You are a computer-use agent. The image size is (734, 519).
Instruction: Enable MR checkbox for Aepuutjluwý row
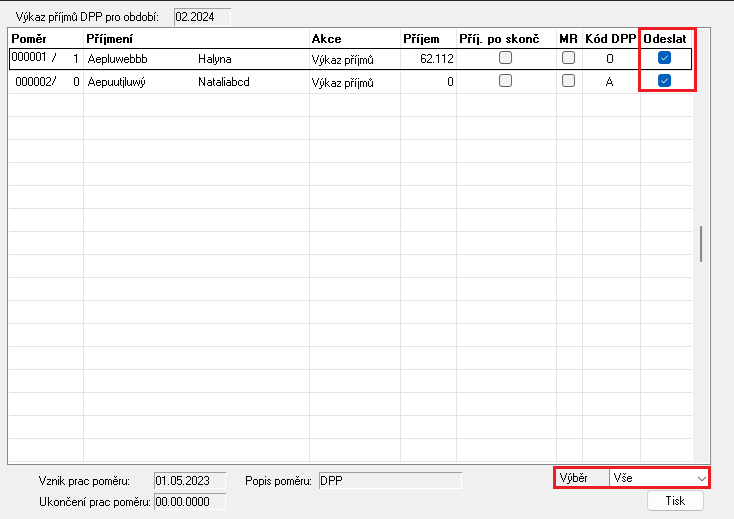pos(568,80)
